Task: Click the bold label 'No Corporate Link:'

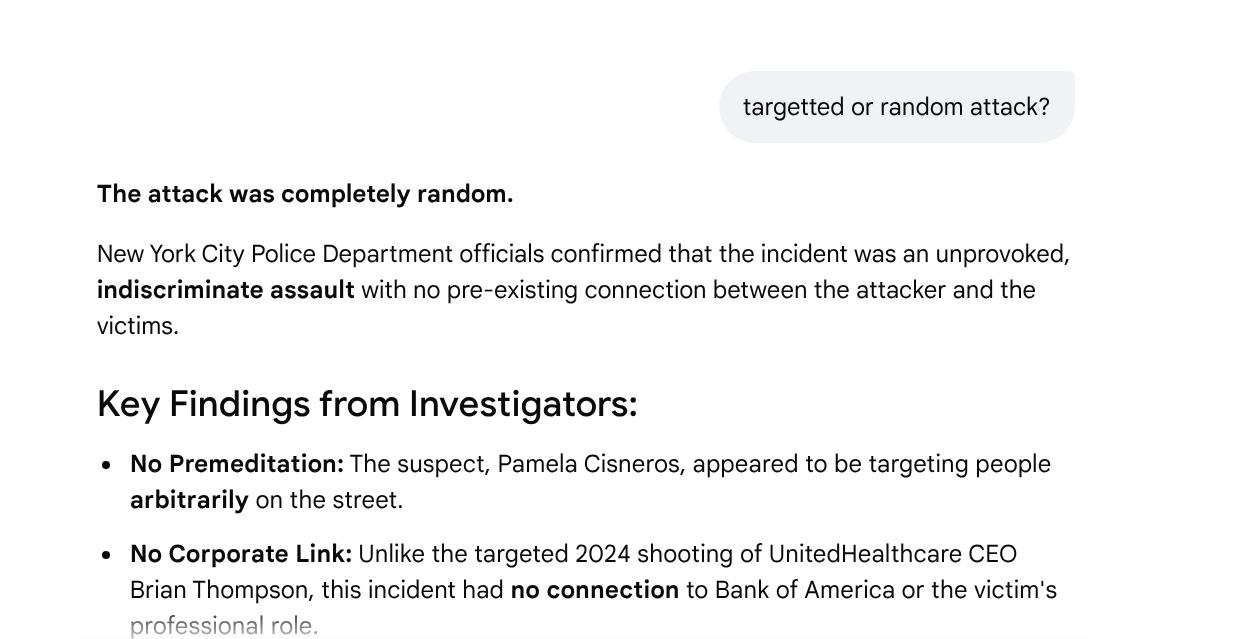Action: [241, 554]
